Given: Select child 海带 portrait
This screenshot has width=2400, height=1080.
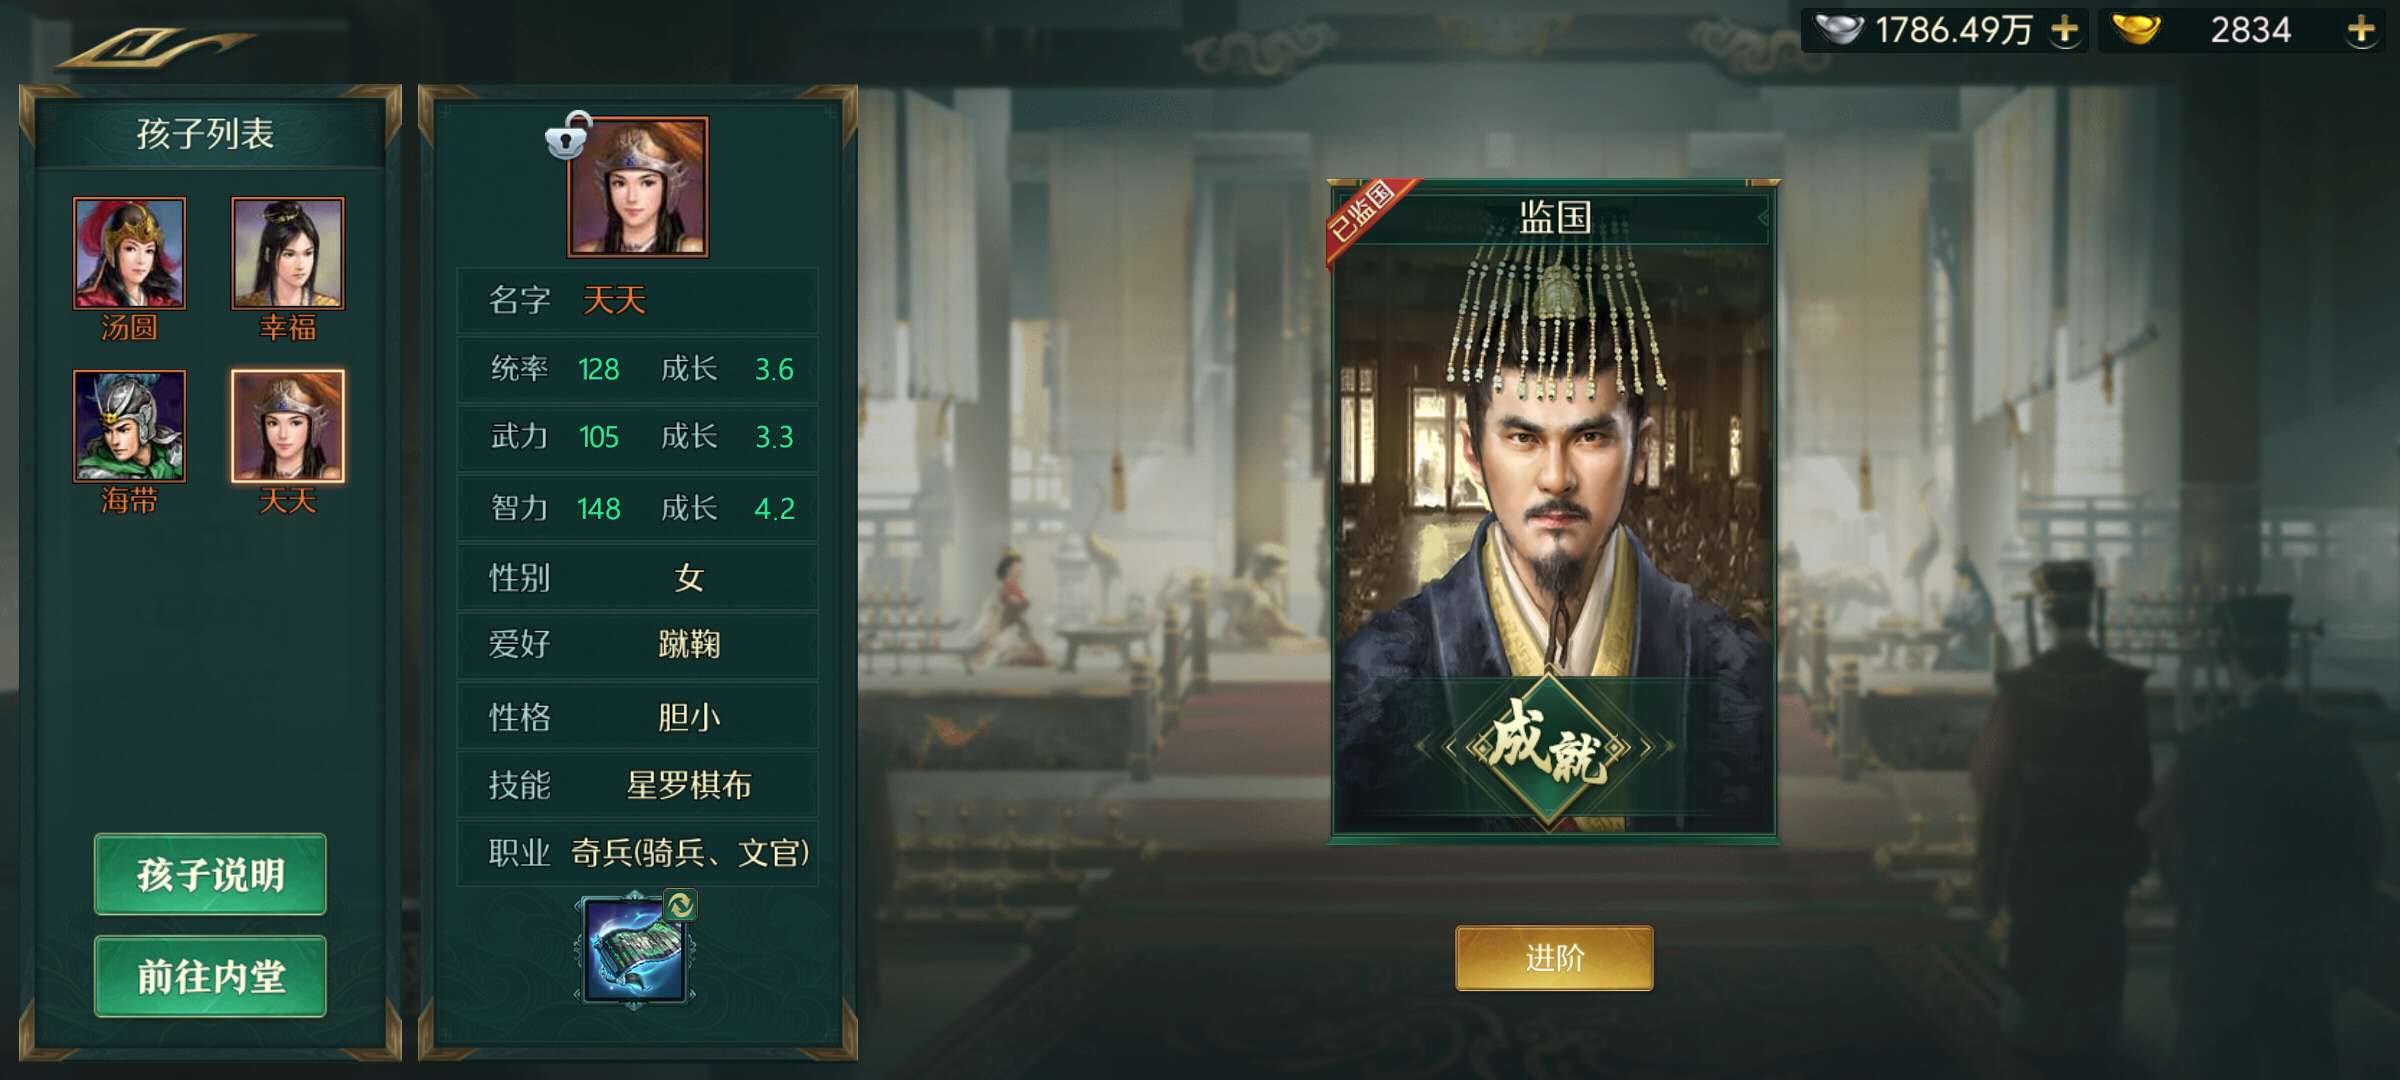Looking at the screenshot, I should (x=129, y=426).
